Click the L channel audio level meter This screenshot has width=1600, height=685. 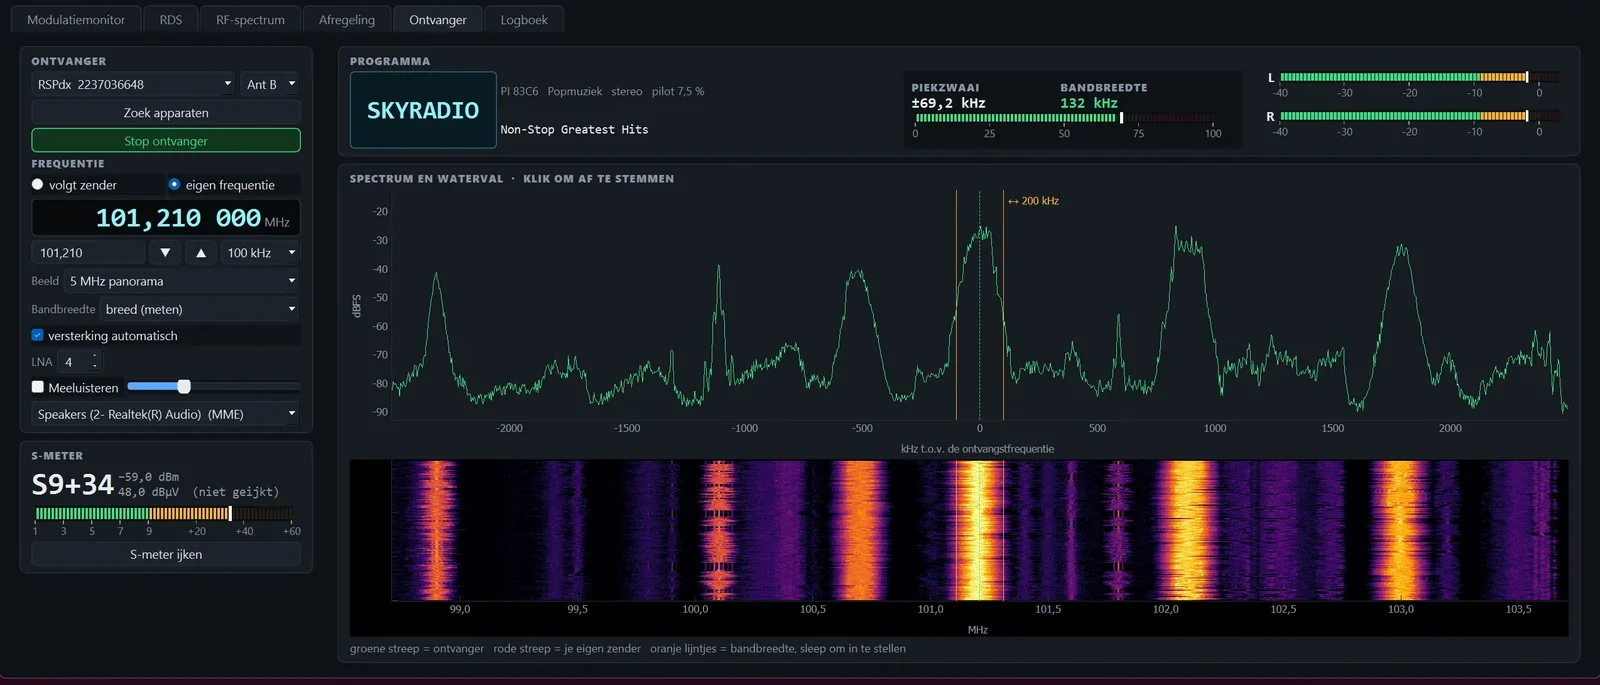point(1419,77)
